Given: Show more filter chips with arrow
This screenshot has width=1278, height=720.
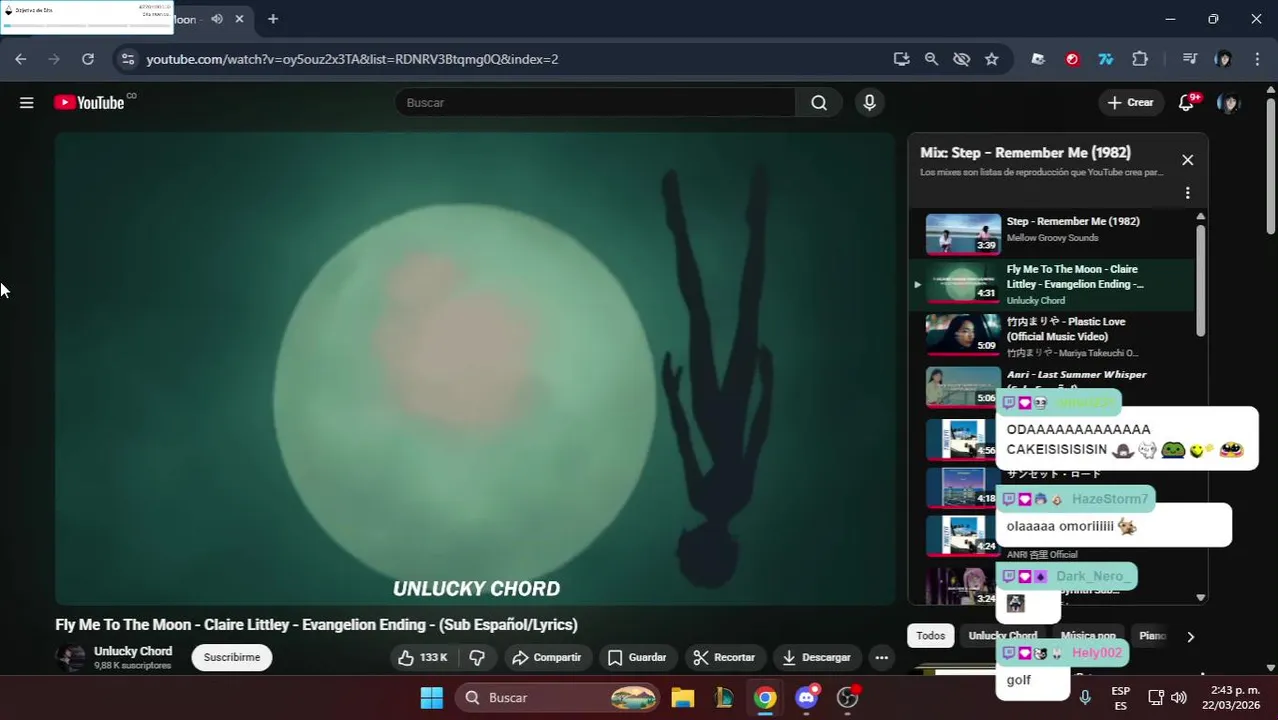Looking at the screenshot, I should [x=1190, y=636].
